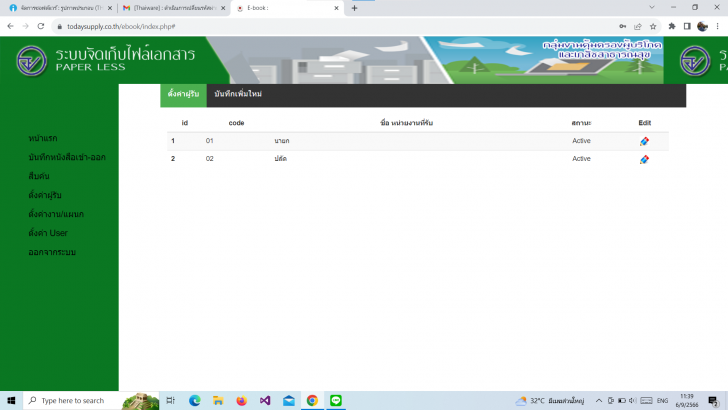The height and width of the screenshot is (410, 728).
Task: Open the Mail app from the taskbar
Action: (x=289, y=400)
